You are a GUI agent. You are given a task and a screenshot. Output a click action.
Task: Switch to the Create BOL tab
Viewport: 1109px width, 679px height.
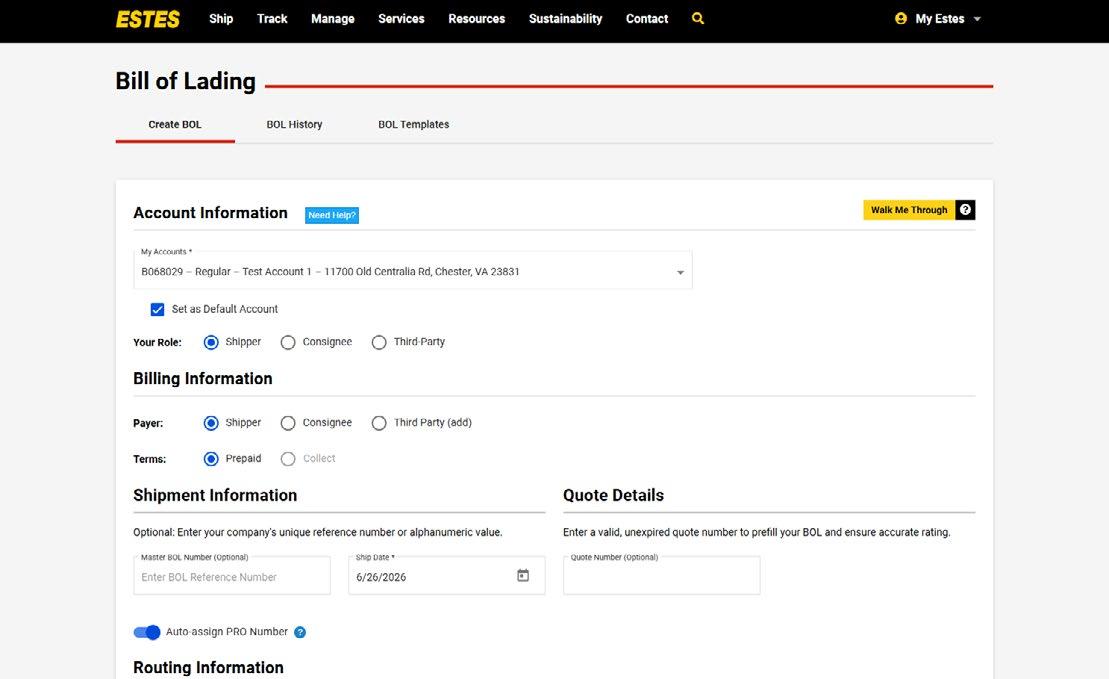click(175, 124)
